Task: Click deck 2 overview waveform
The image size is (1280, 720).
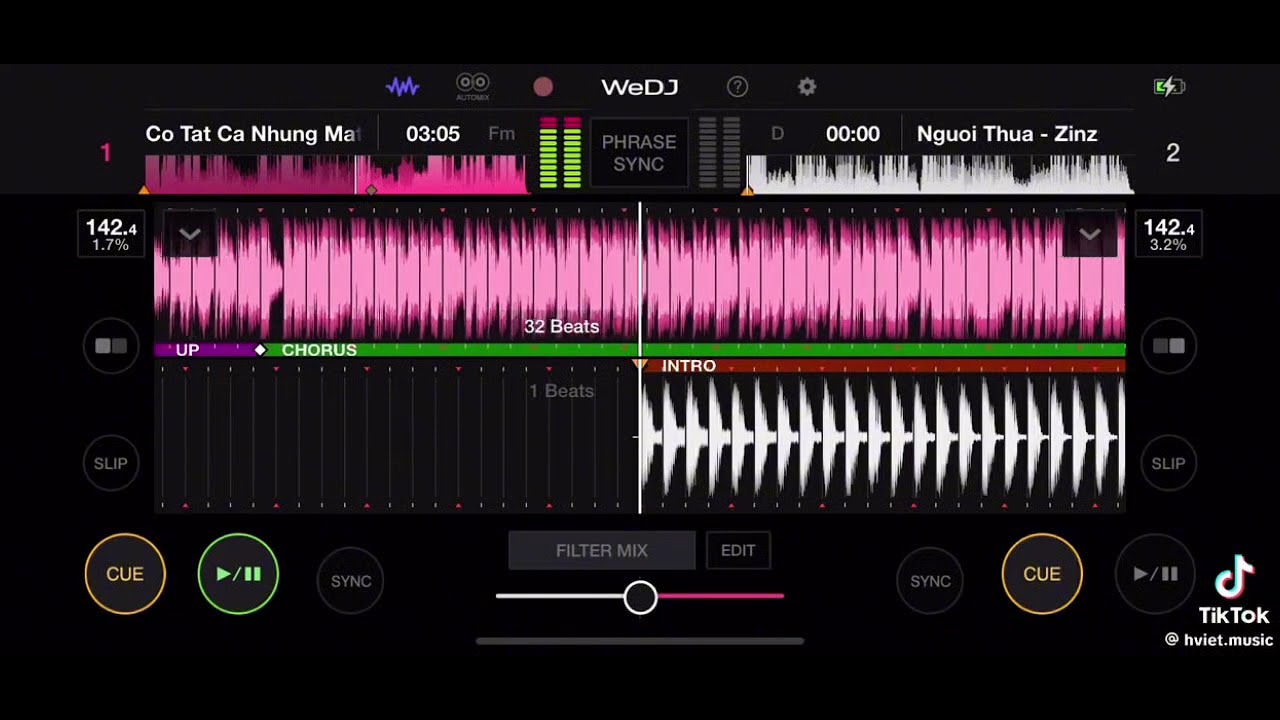Action: coord(940,173)
